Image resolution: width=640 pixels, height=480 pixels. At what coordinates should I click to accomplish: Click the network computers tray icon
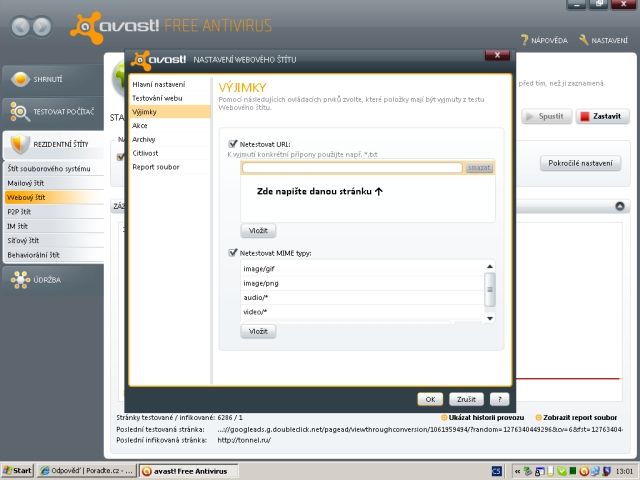(595, 471)
